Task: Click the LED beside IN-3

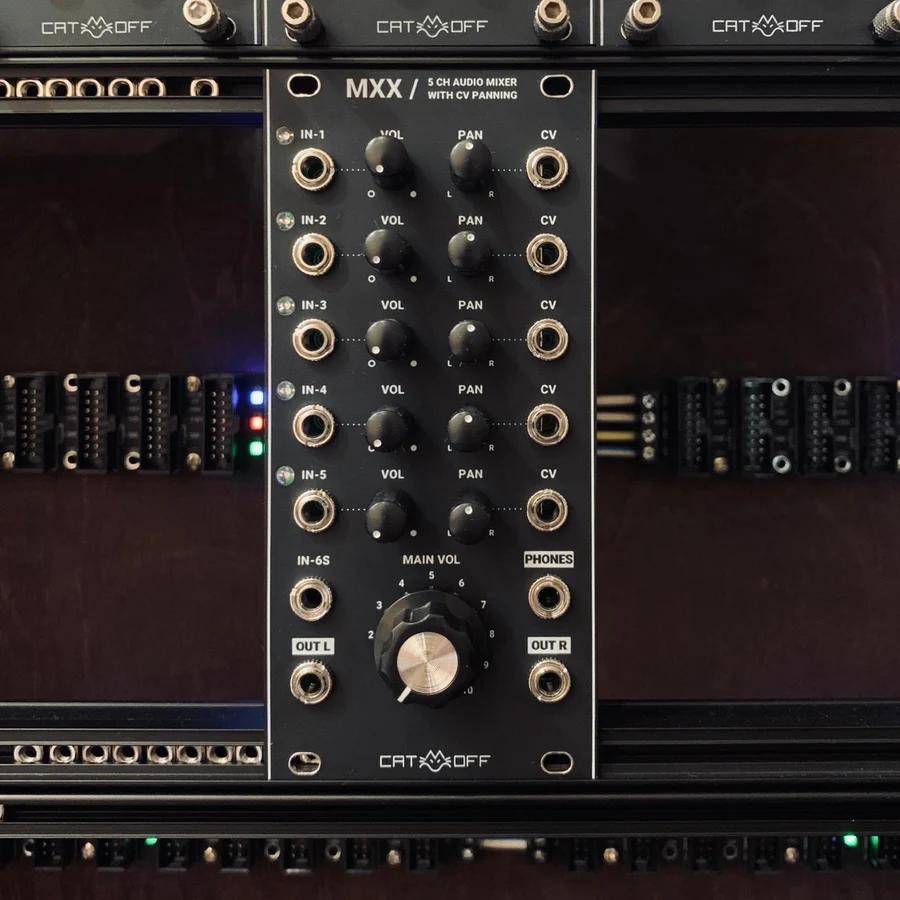Action: point(286,305)
